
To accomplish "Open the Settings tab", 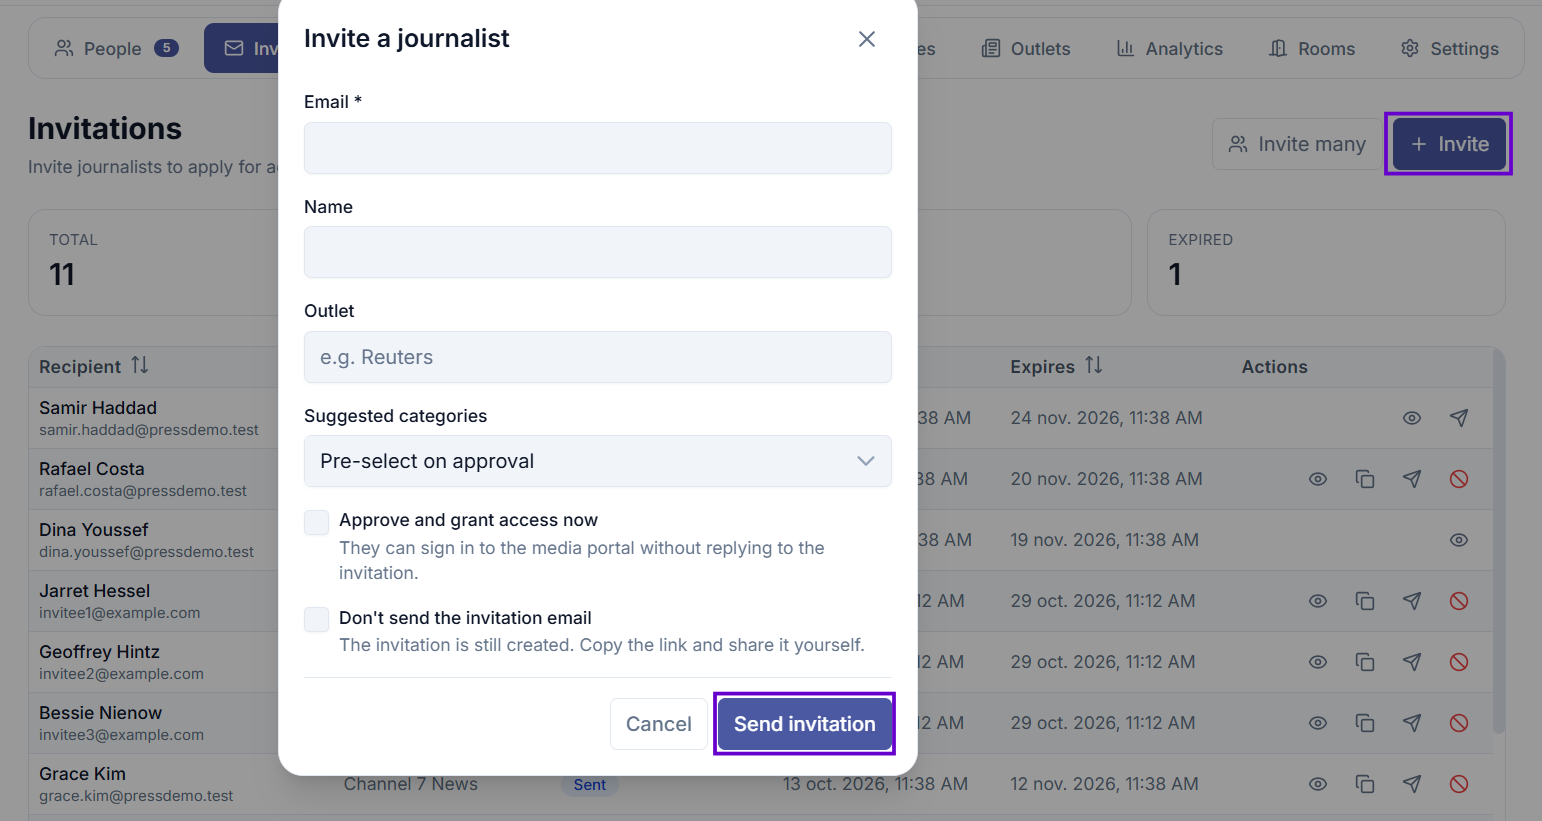I will pos(1449,48).
